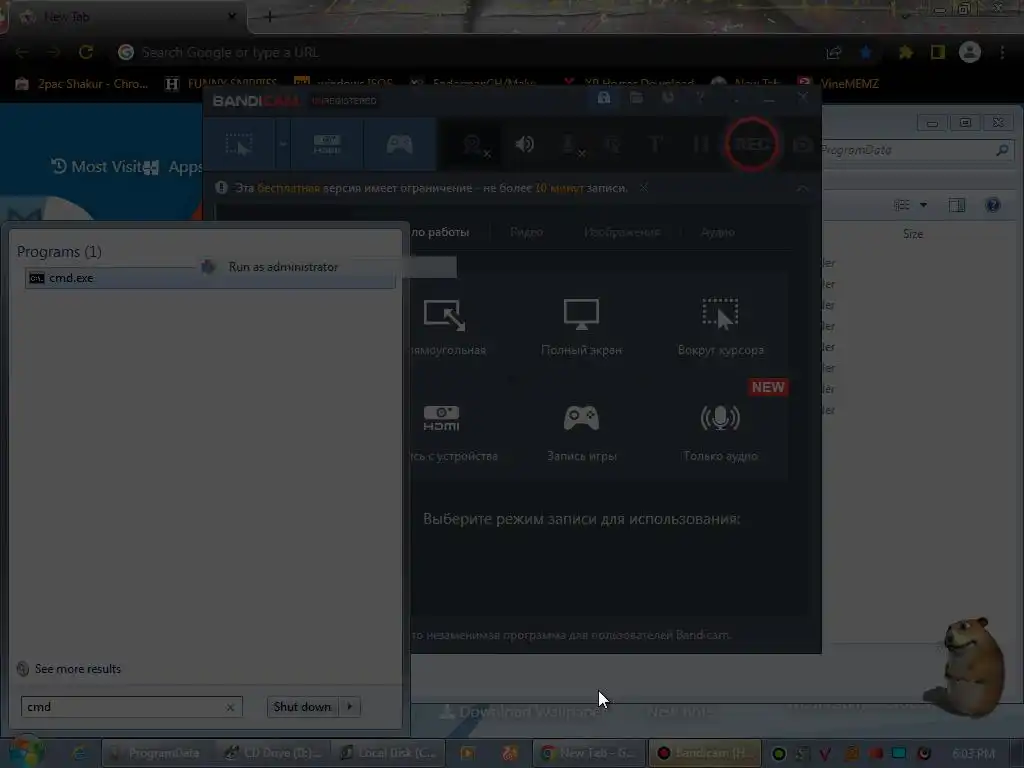Dismiss the free version limitation notice

click(x=644, y=188)
